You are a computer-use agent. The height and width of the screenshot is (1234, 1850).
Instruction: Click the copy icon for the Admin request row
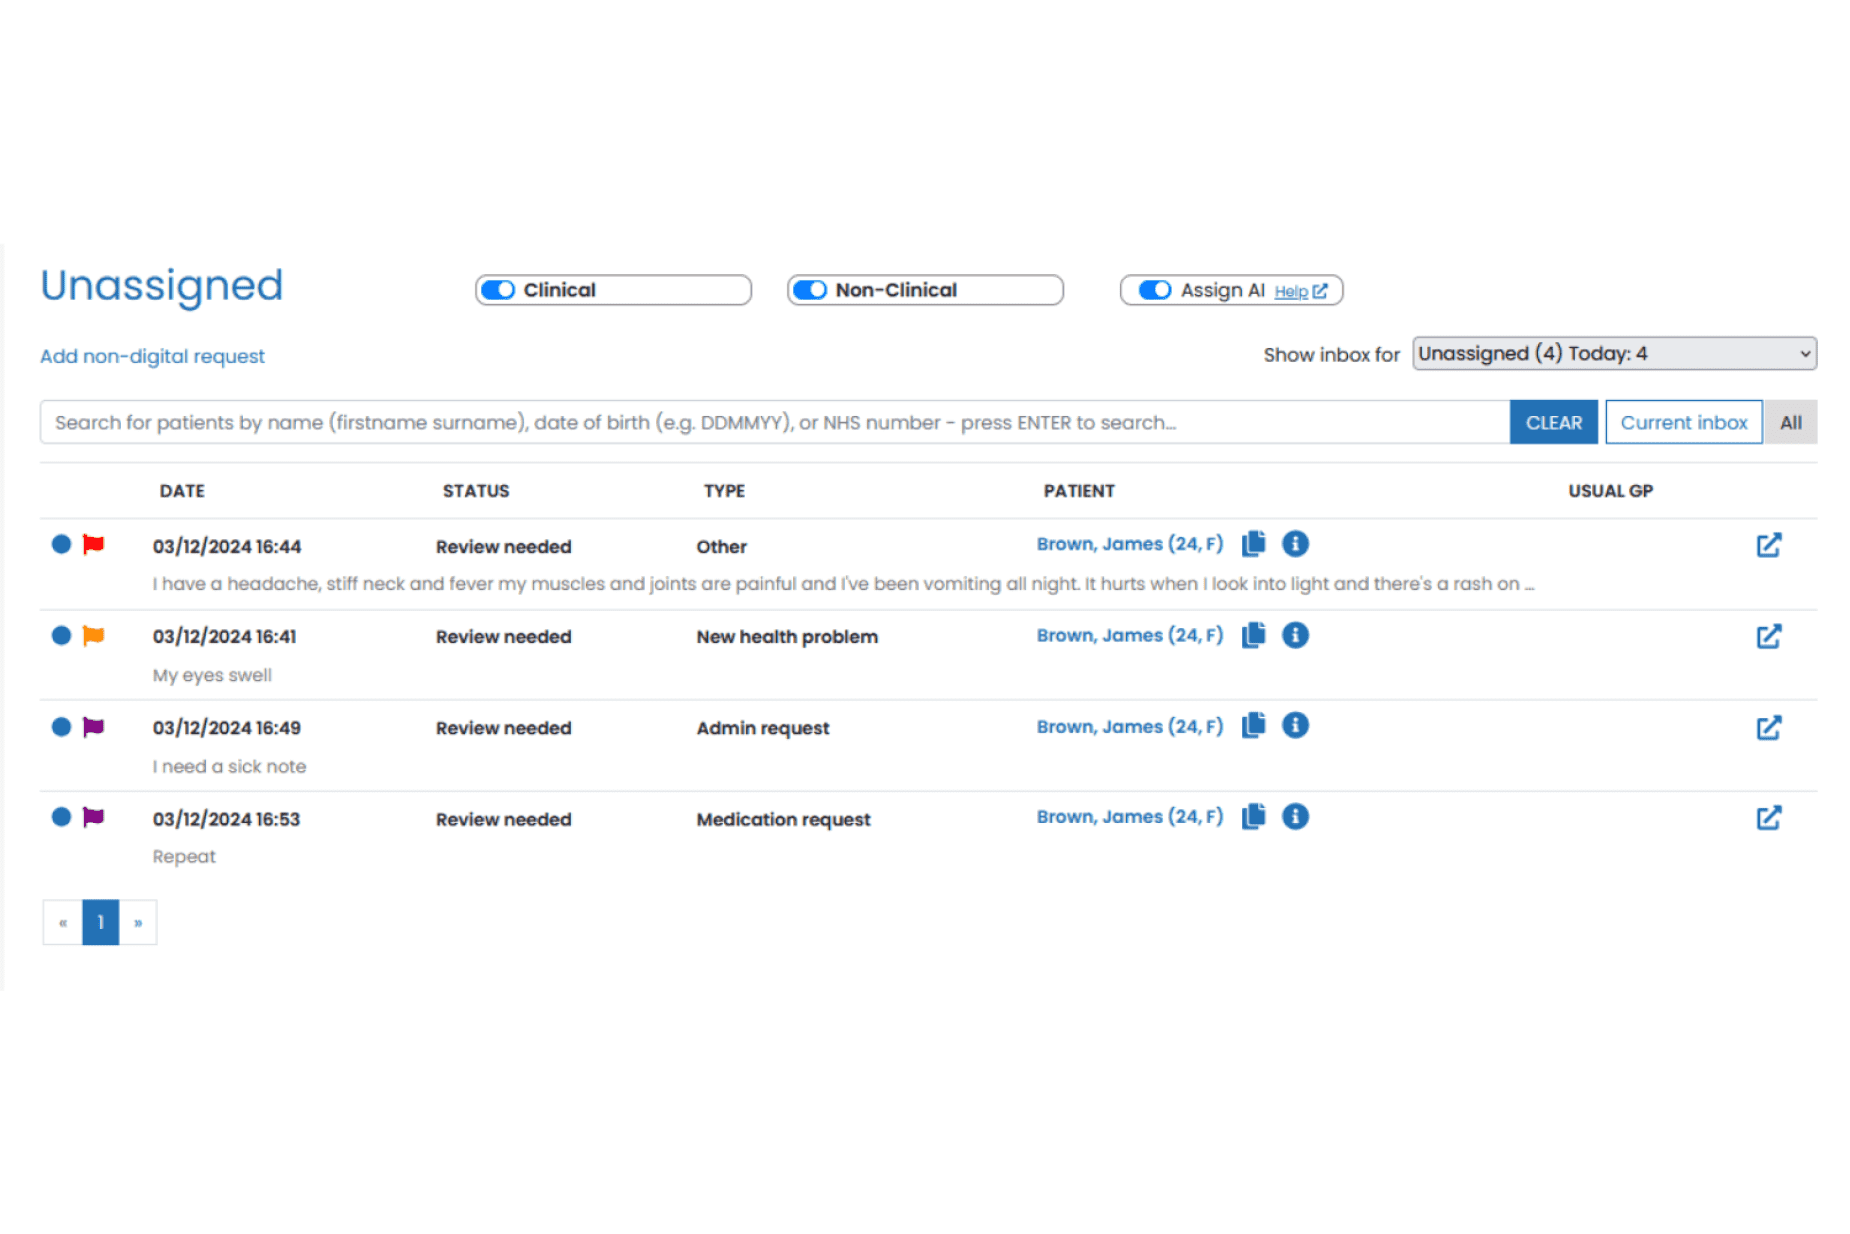(1253, 726)
